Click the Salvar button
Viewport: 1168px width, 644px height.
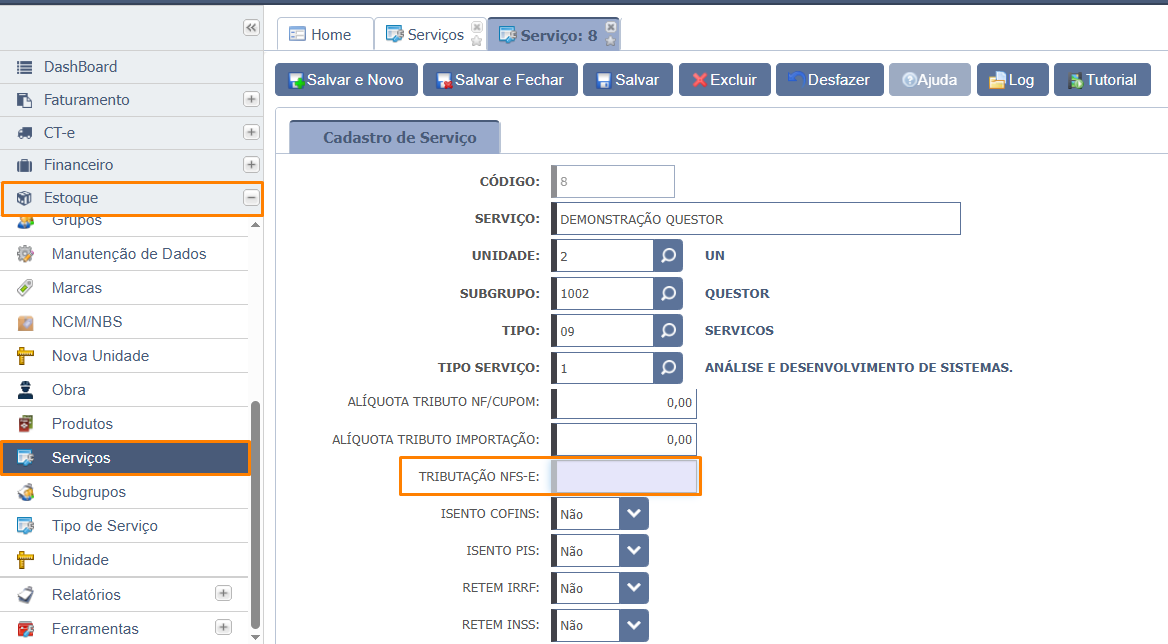pos(628,80)
